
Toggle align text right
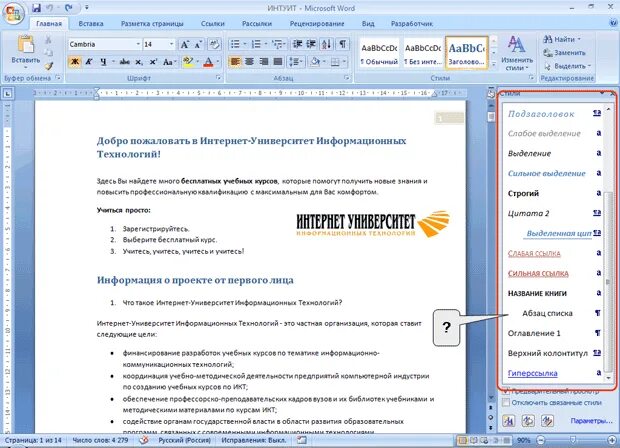tap(264, 62)
